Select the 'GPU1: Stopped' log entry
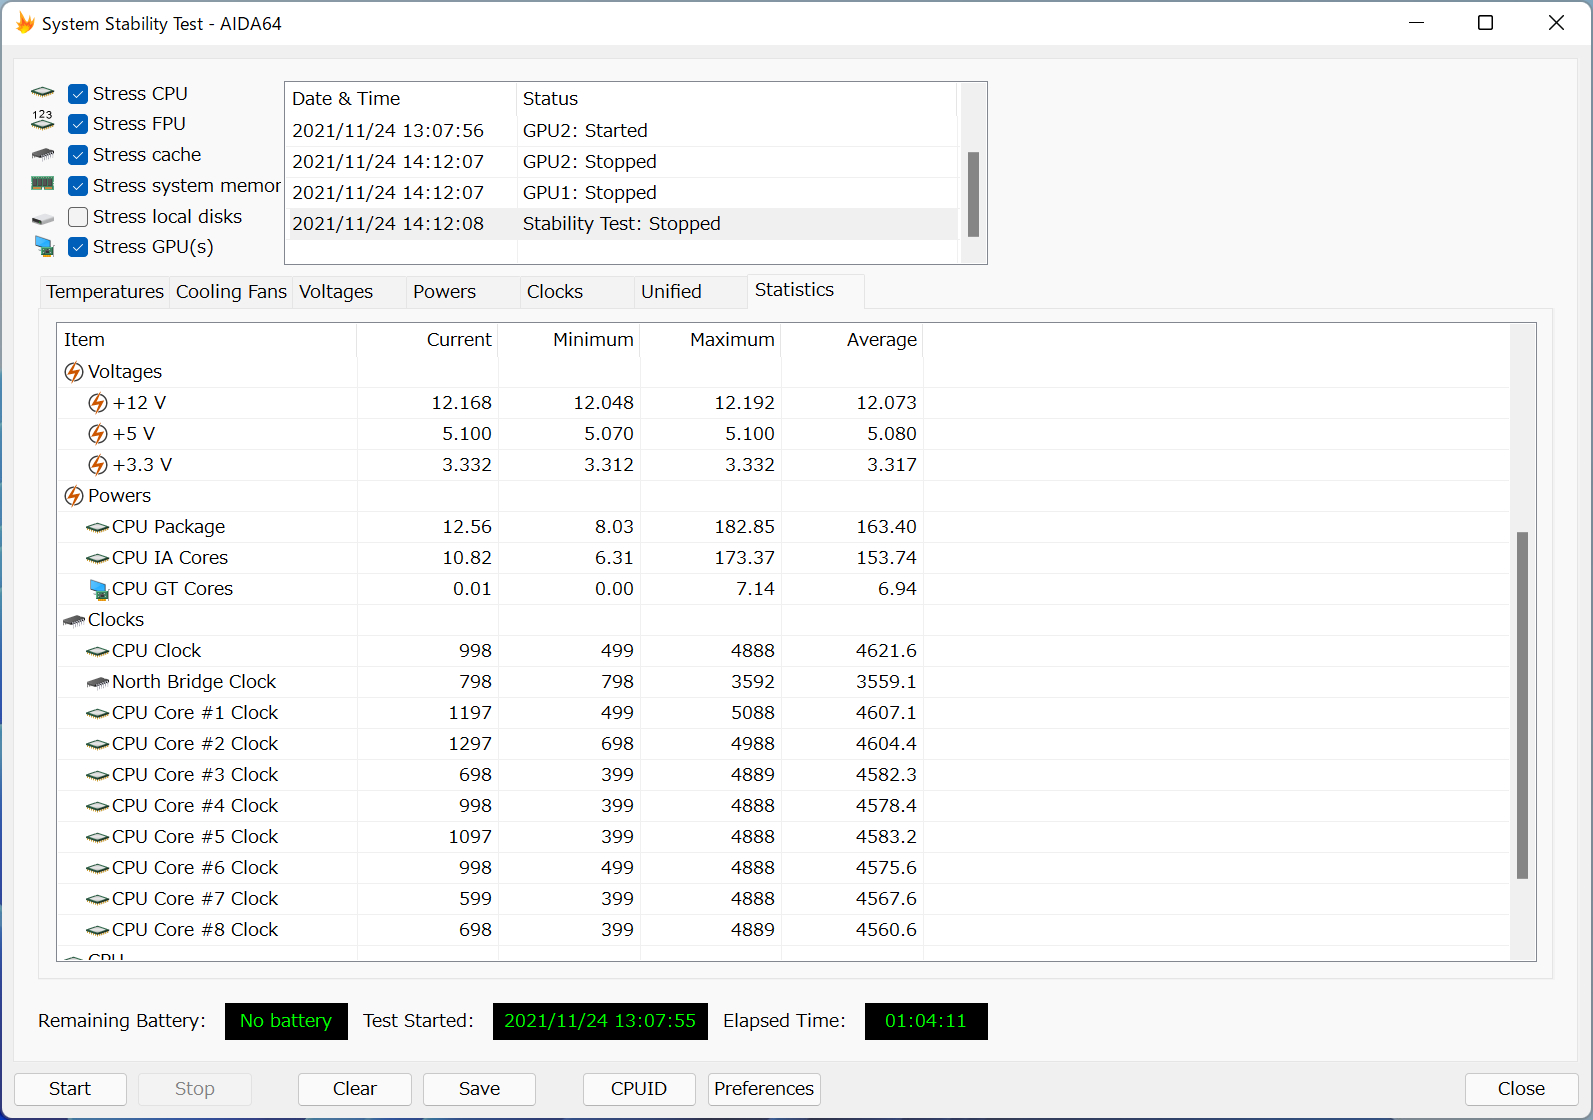The width and height of the screenshot is (1593, 1120). pyautogui.click(x=622, y=193)
